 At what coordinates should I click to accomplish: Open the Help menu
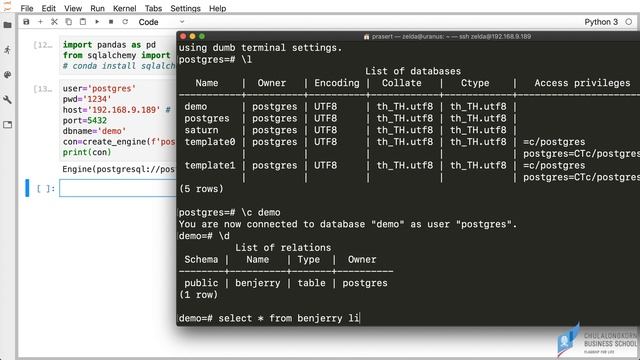(x=217, y=8)
